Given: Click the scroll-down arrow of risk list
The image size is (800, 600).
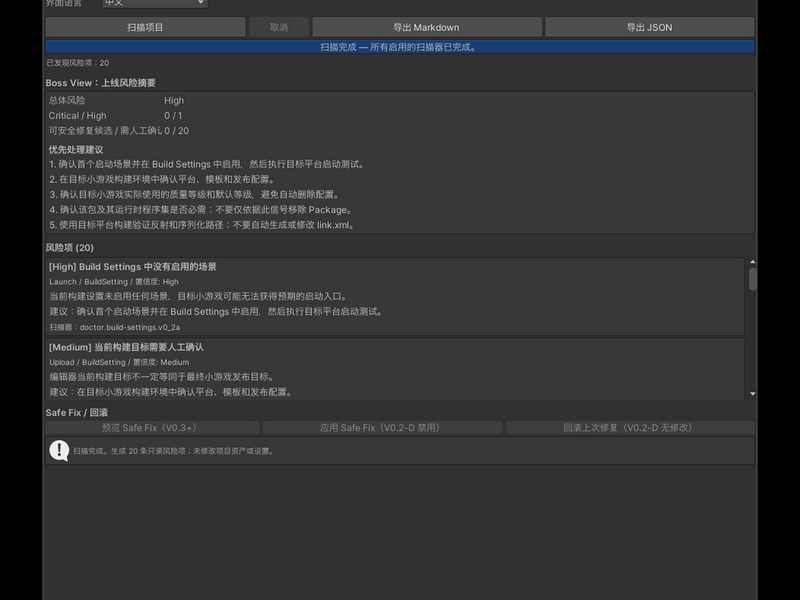Looking at the screenshot, I should pyautogui.click(x=753, y=394).
